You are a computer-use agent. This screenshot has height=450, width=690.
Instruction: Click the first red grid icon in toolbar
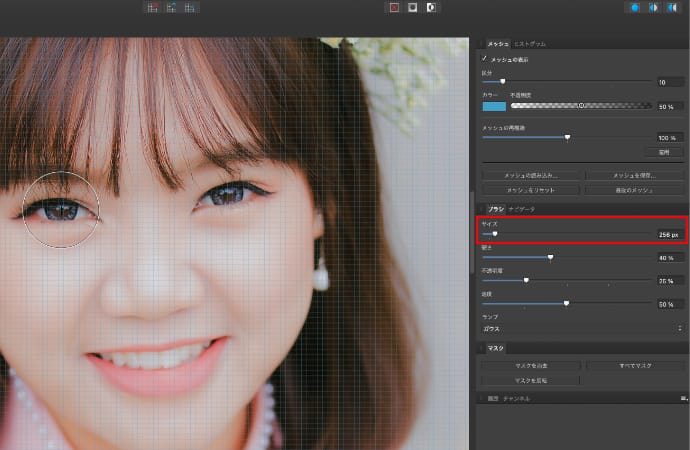point(153,7)
